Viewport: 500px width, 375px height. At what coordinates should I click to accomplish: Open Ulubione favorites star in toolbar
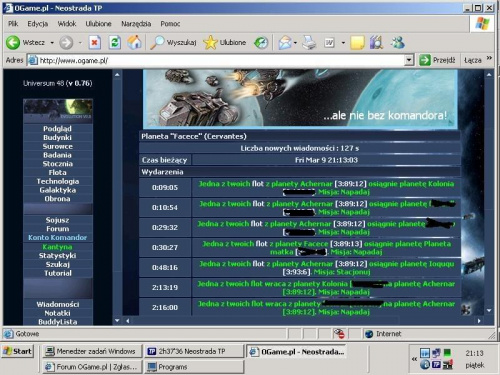point(210,43)
